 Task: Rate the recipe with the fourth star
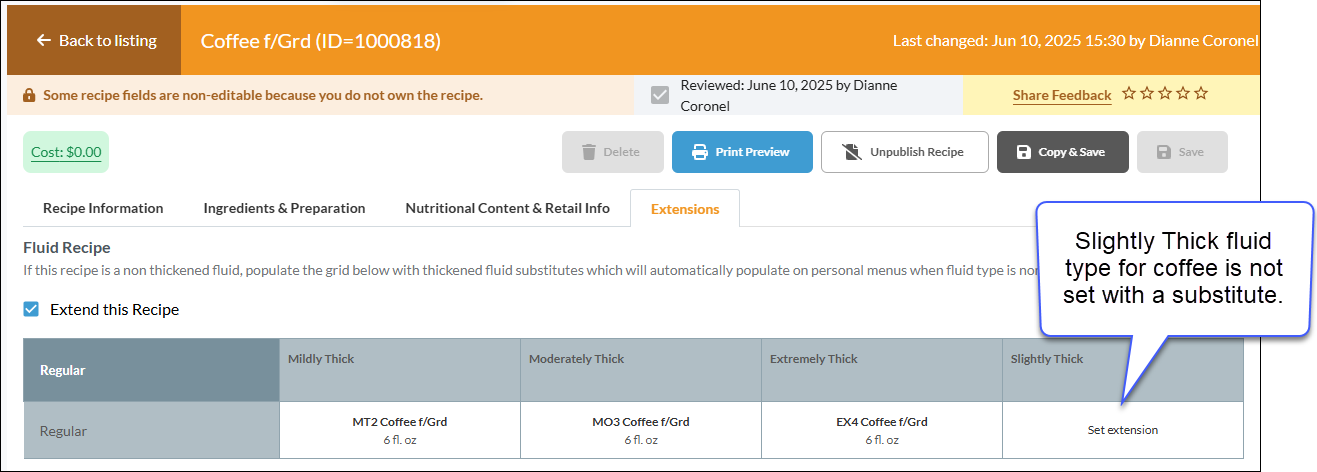pos(1183,94)
